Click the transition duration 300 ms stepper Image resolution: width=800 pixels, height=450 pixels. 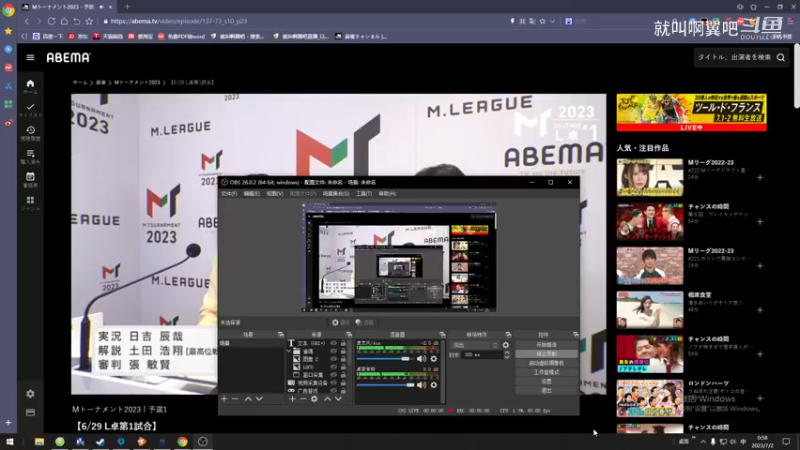507,355
